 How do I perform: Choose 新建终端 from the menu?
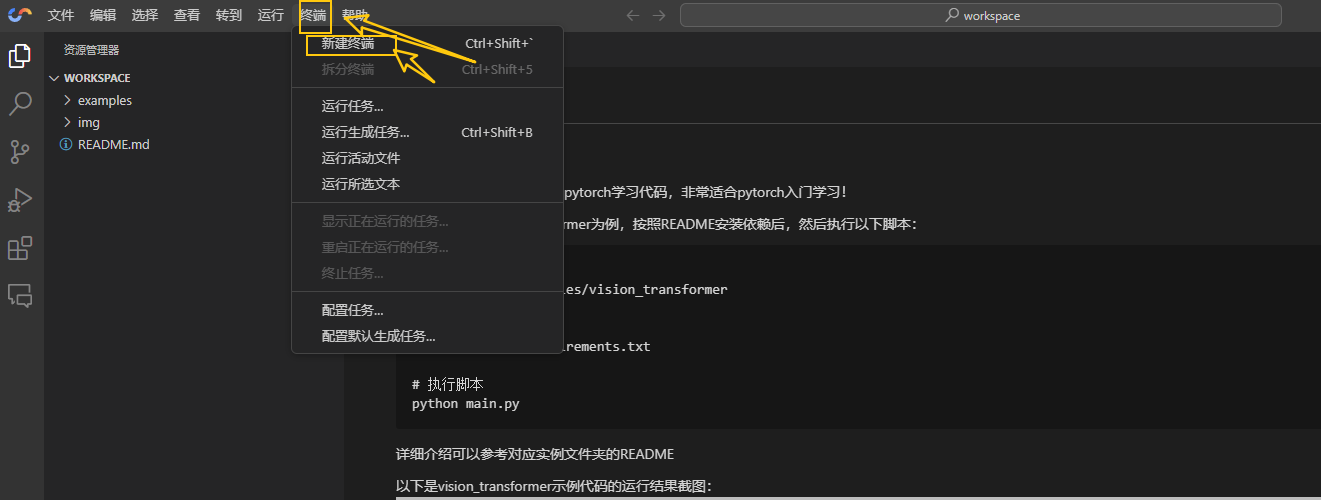coord(427,44)
